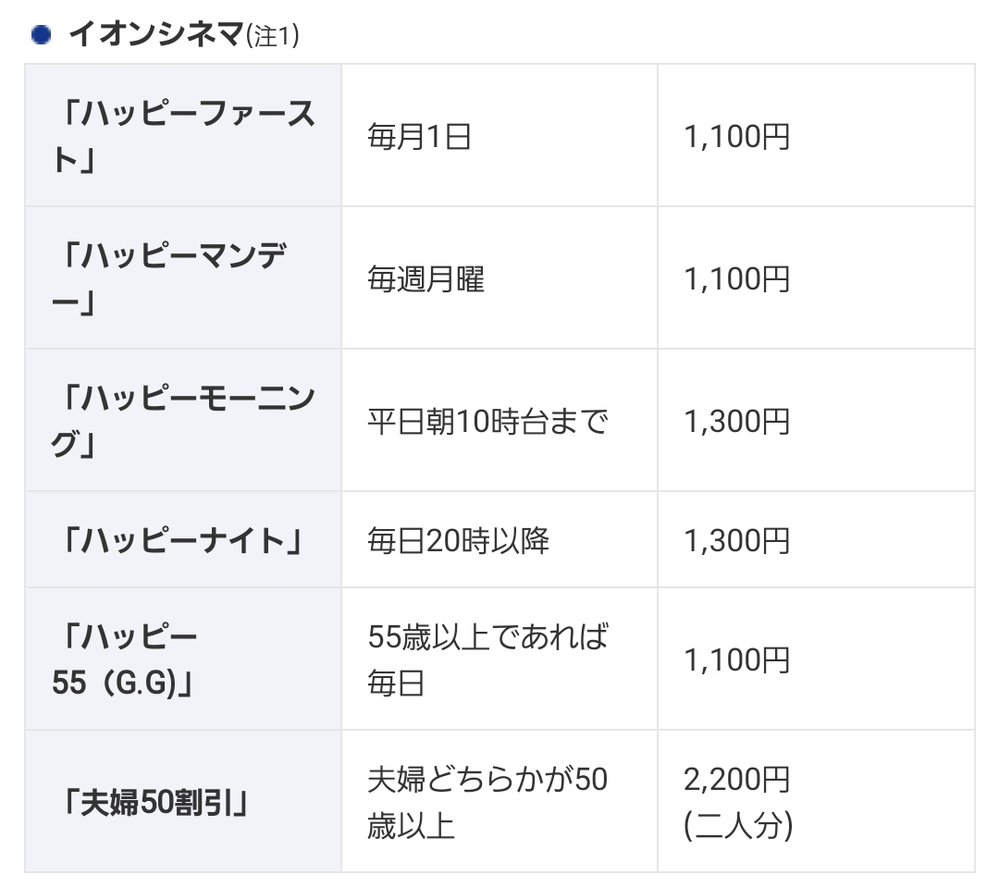This screenshot has height=887, width=999.
Task: Click the イオンシネマ heading text
Action: tap(155, 35)
